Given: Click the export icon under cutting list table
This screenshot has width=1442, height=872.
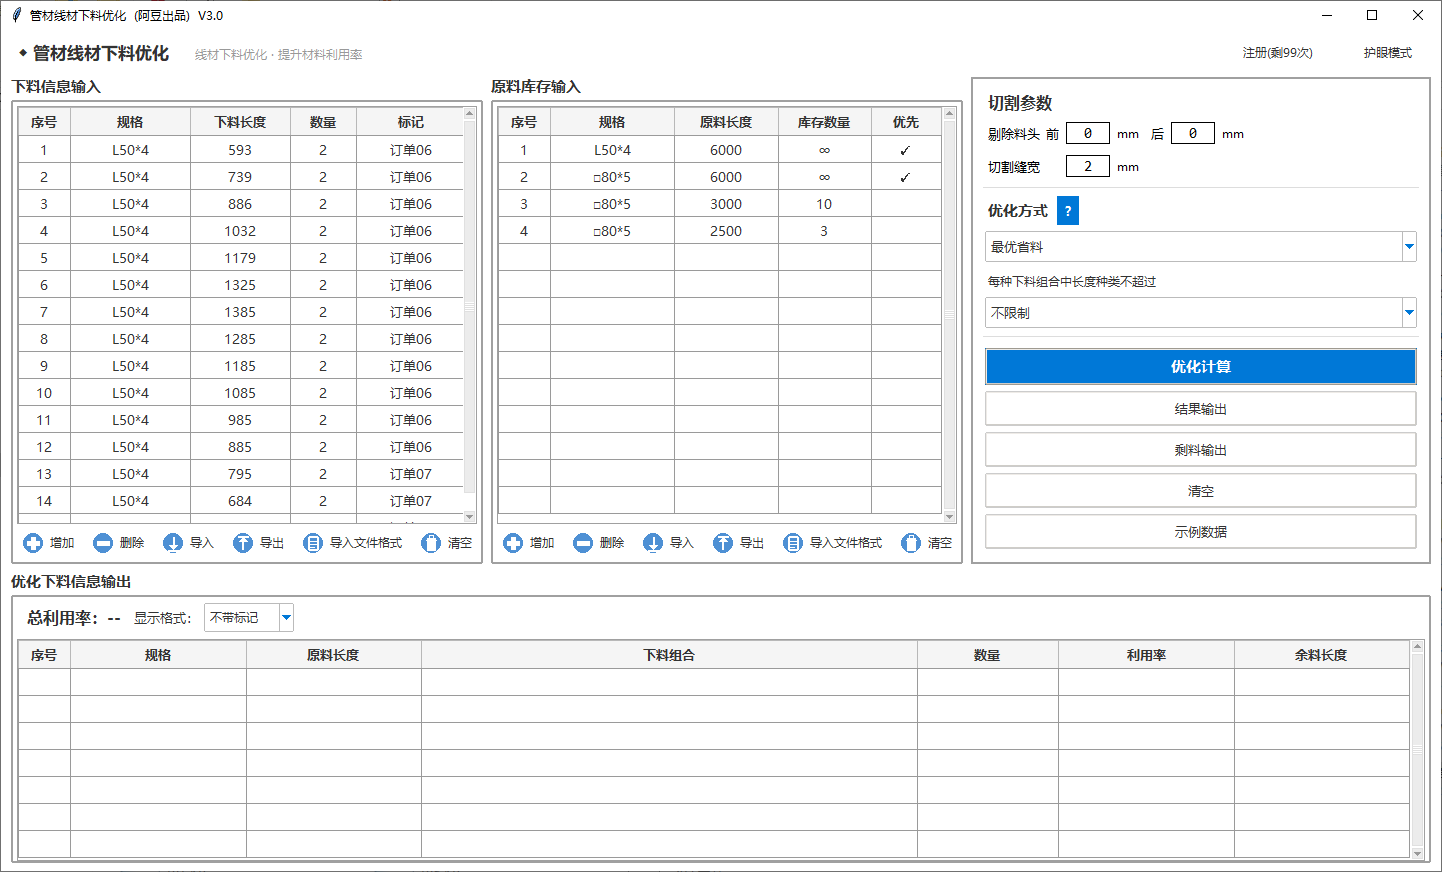Looking at the screenshot, I should [x=243, y=543].
